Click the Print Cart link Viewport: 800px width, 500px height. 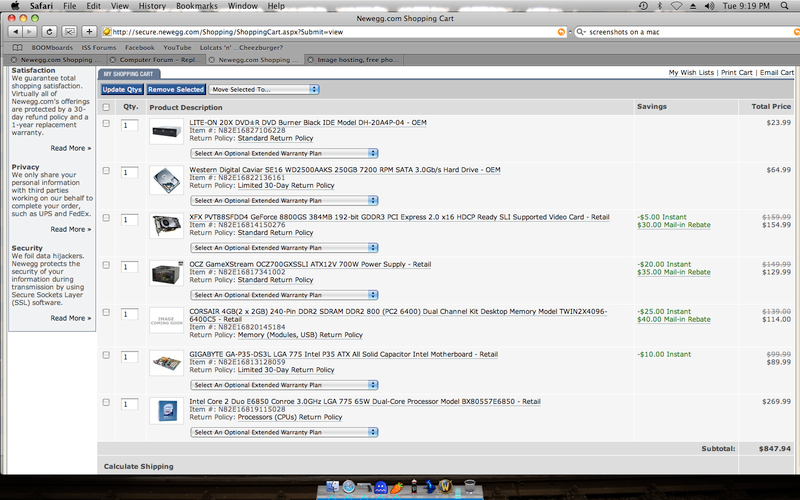[736, 72]
